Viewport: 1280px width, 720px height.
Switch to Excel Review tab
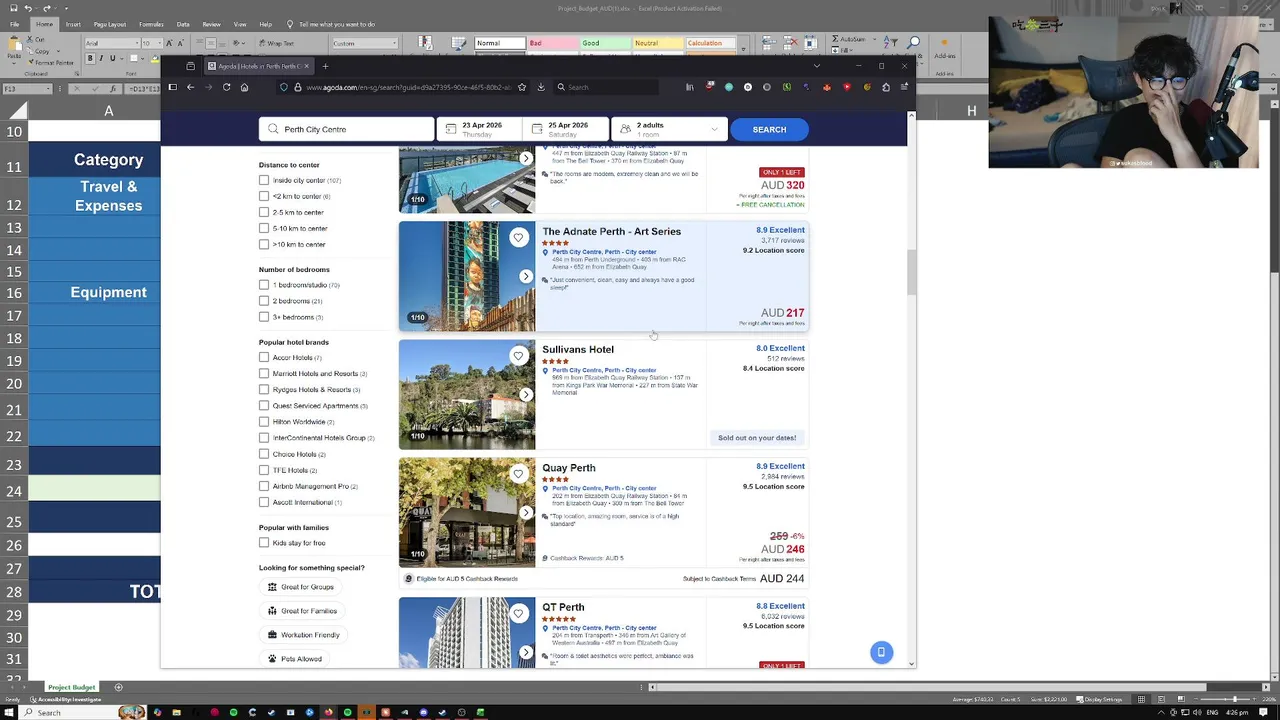(211, 24)
